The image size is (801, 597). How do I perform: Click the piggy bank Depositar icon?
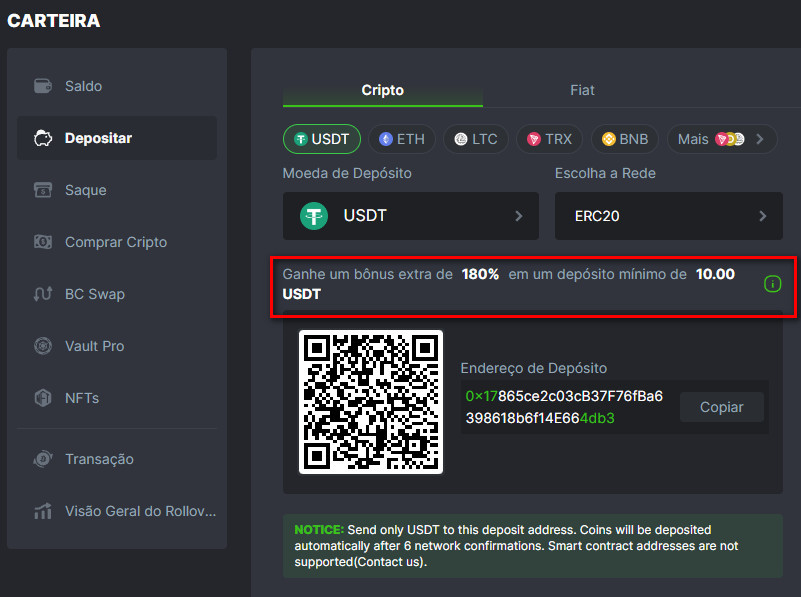point(43,138)
